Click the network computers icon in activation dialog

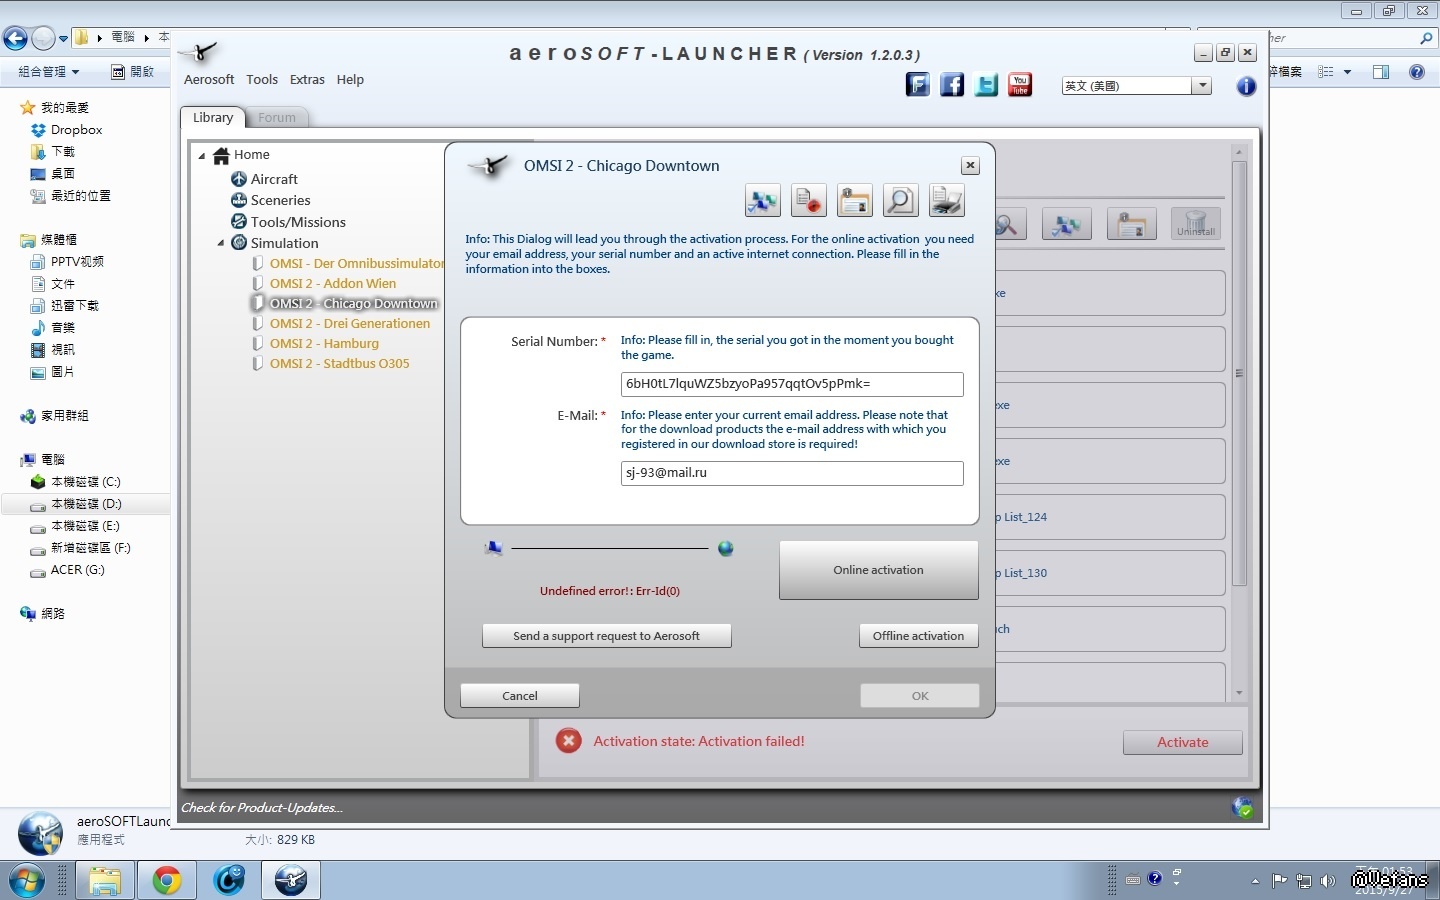click(x=763, y=201)
